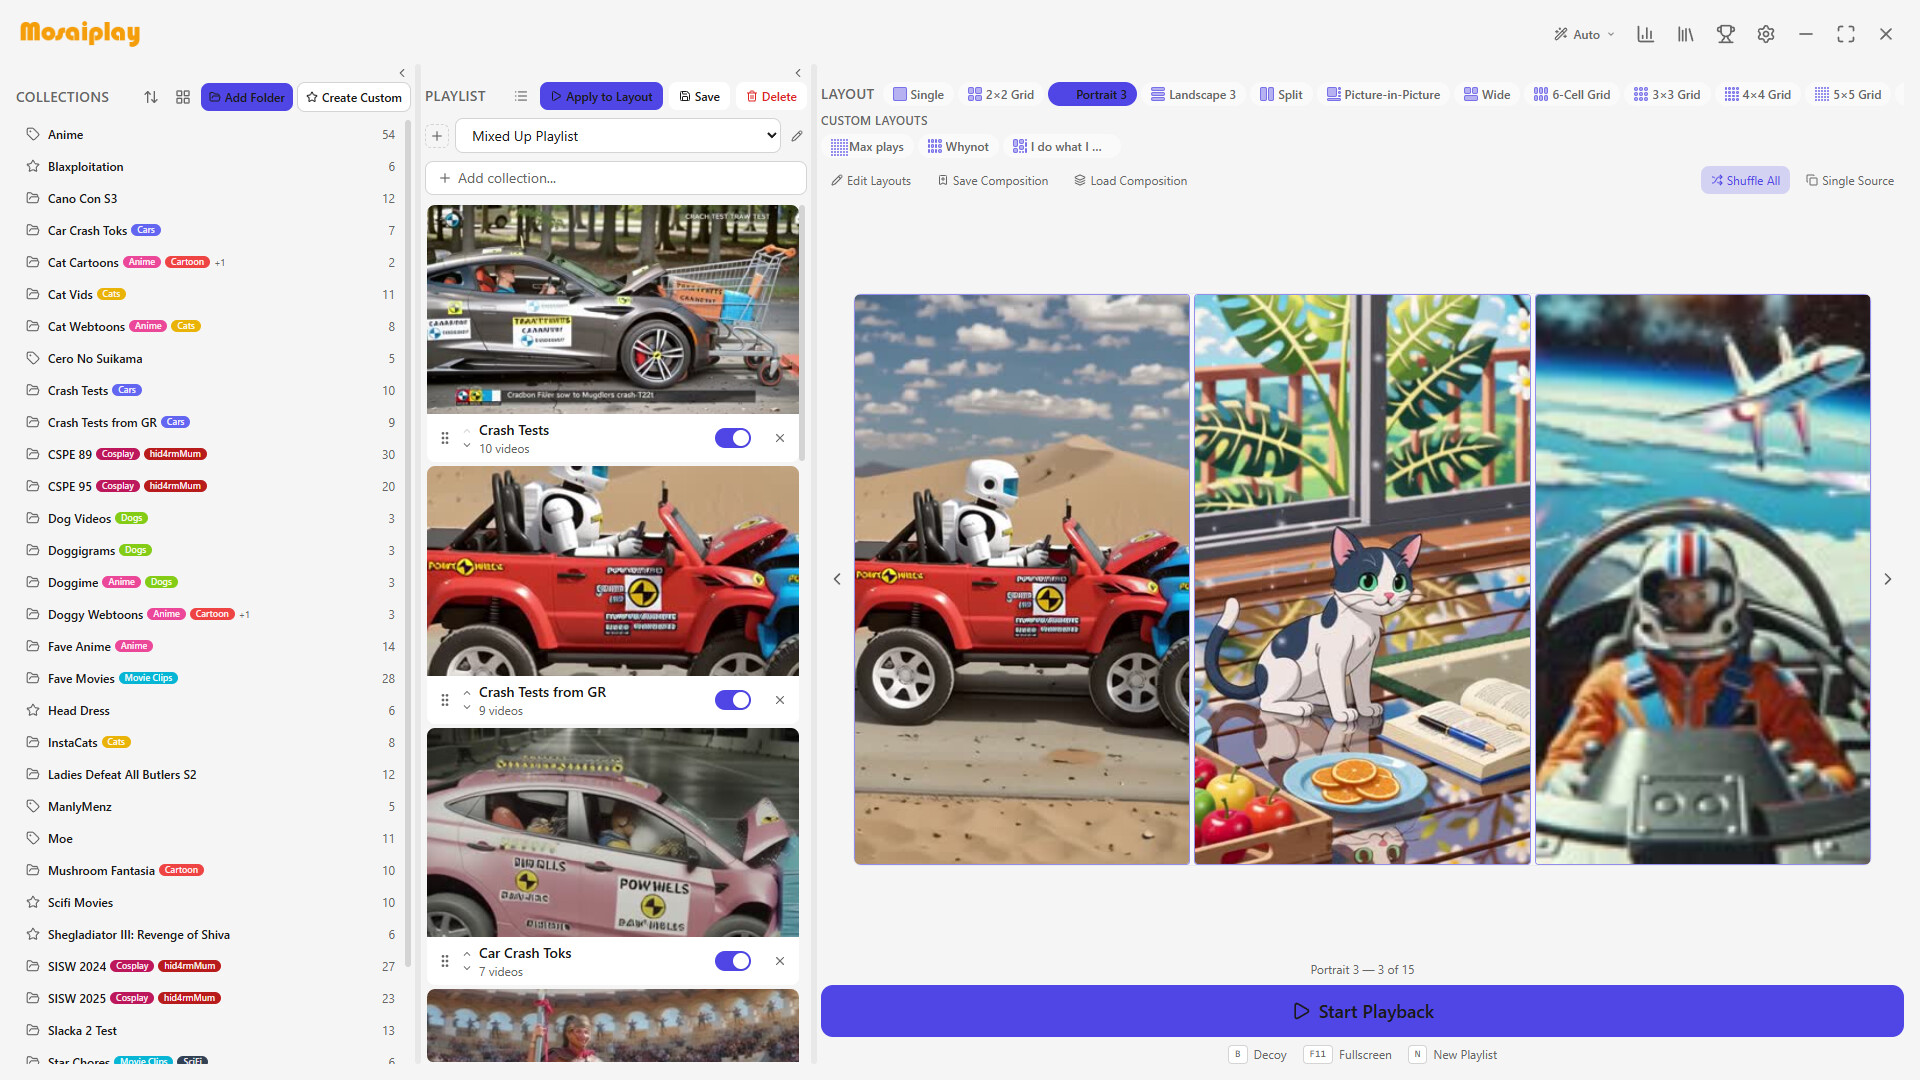Viewport: 1920px width, 1080px height.
Task: Toggle off Crash Tests from GR
Action: pyautogui.click(x=733, y=700)
